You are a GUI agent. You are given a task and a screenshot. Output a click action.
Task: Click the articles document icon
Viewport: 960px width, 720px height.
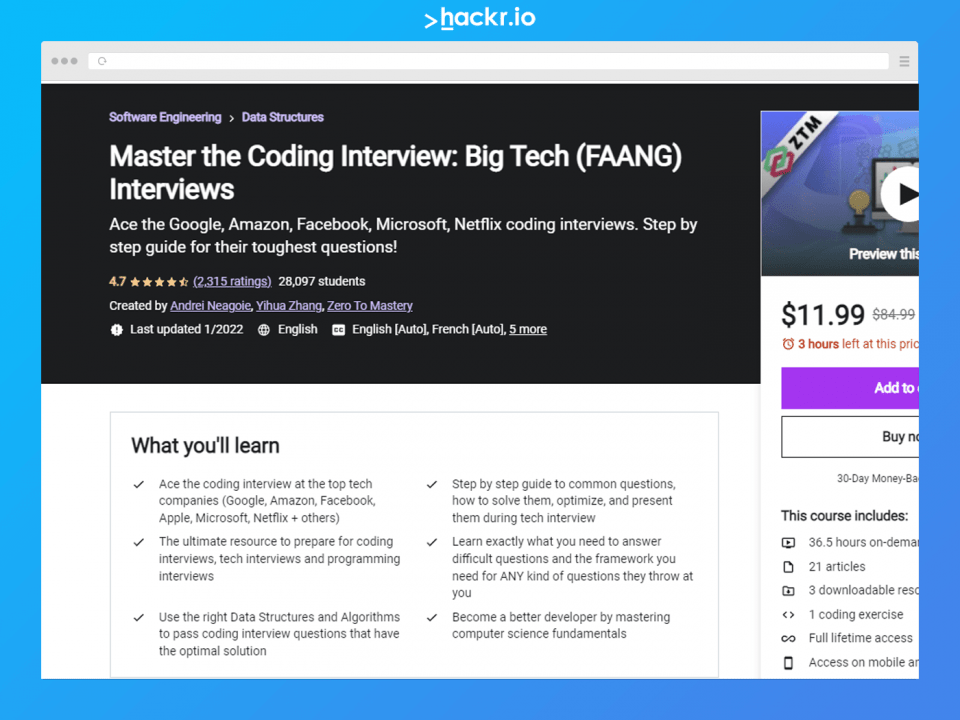[x=789, y=567]
